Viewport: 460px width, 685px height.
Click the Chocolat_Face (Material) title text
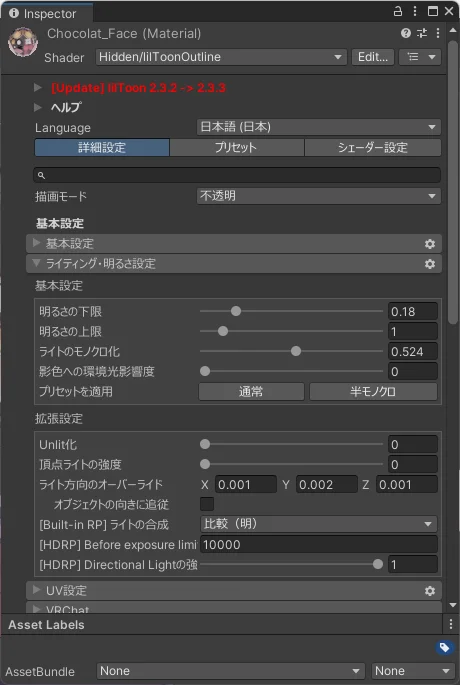124,34
